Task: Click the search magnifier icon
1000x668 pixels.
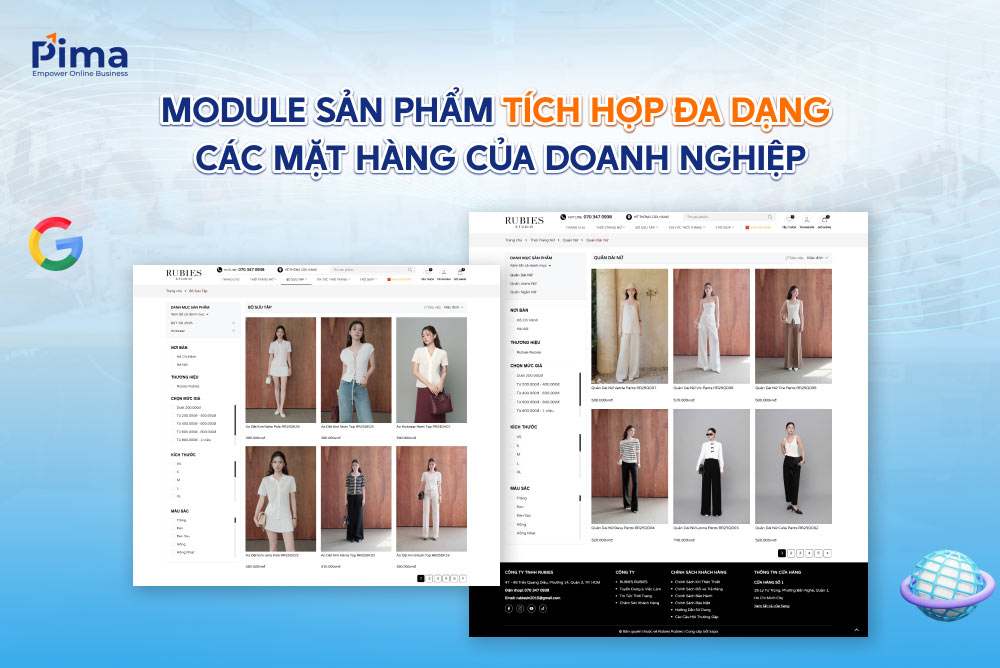Action: click(769, 217)
